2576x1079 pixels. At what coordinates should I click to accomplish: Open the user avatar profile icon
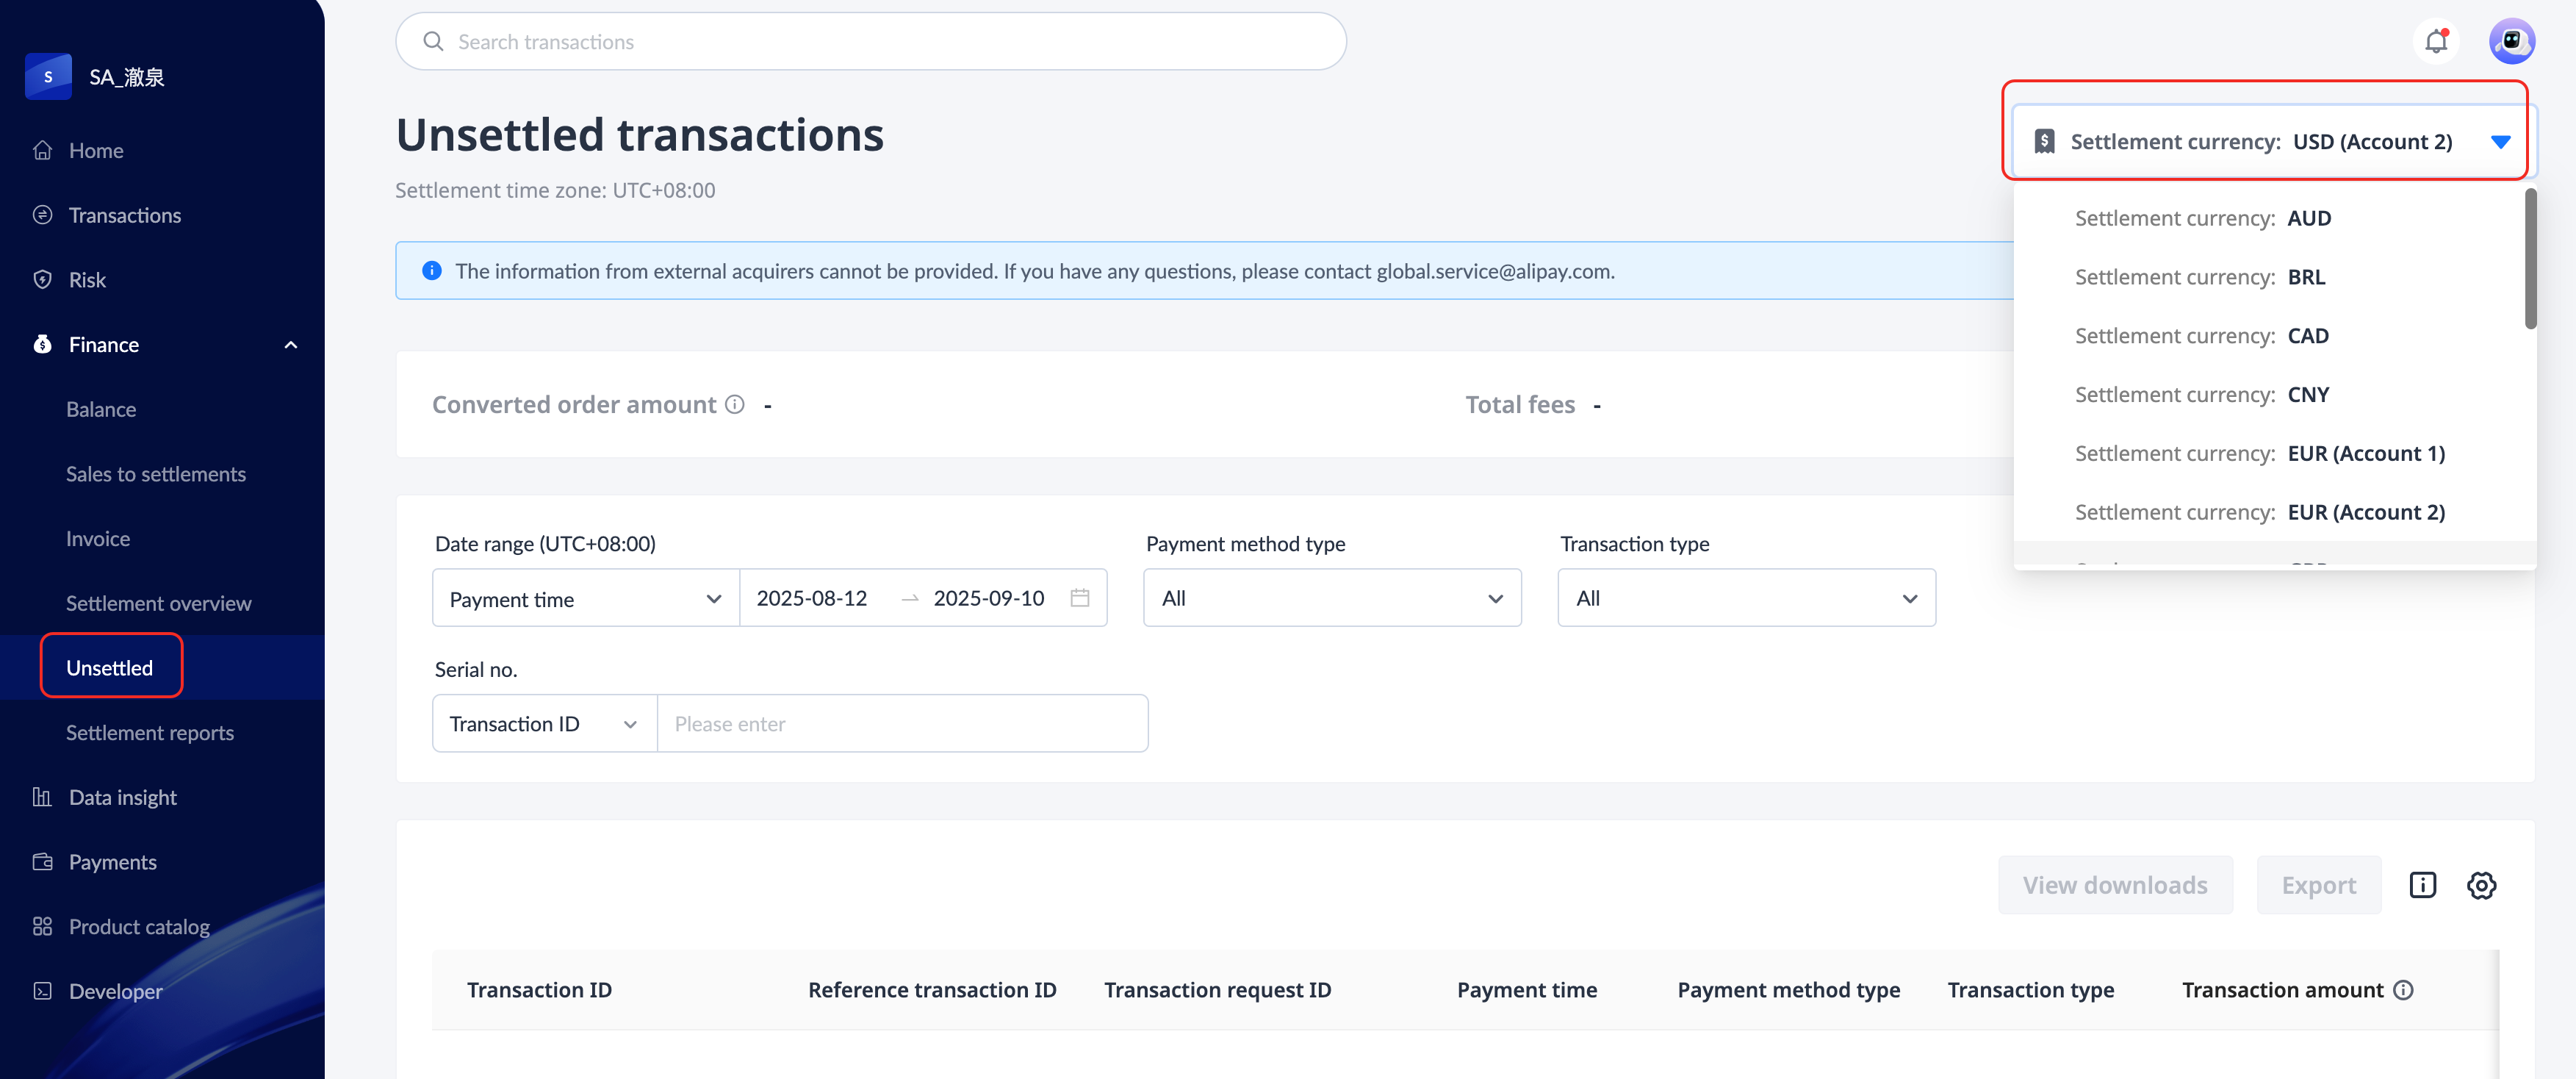[x=2511, y=42]
